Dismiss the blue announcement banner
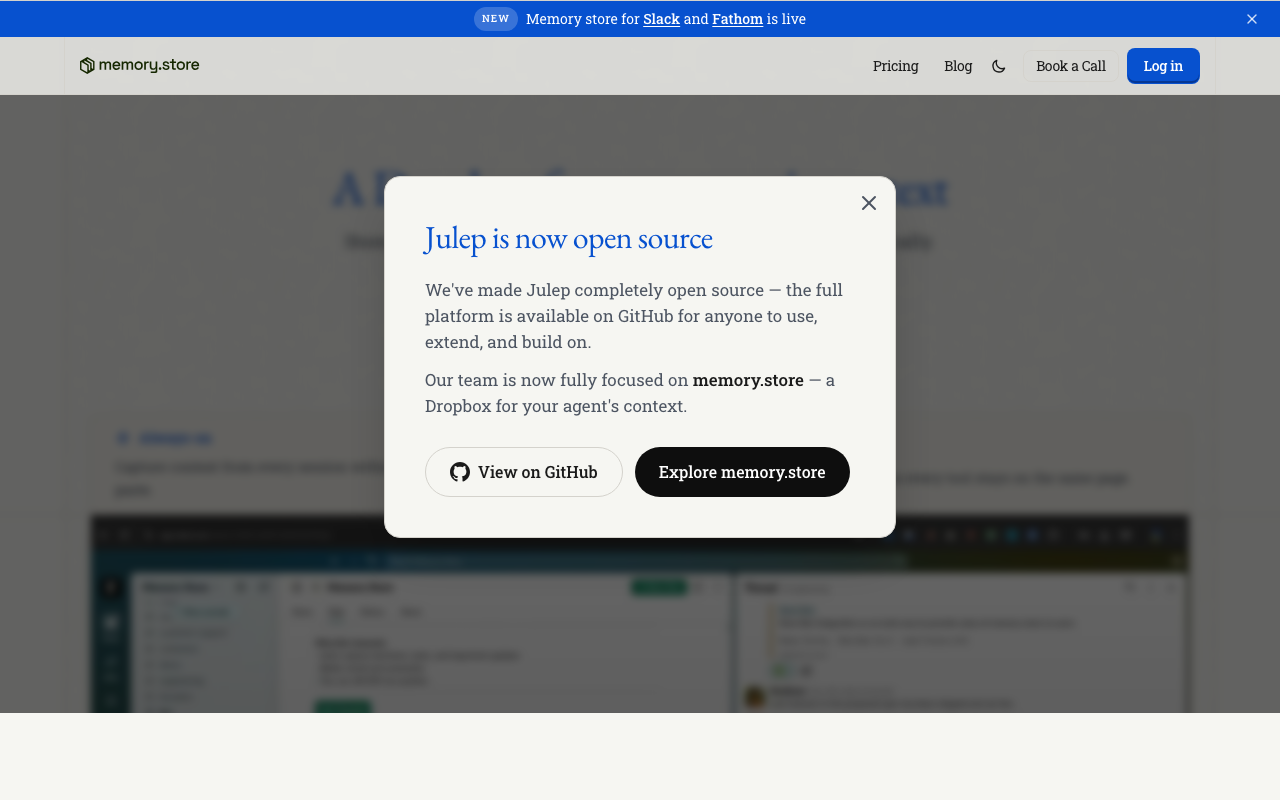 (1251, 18)
